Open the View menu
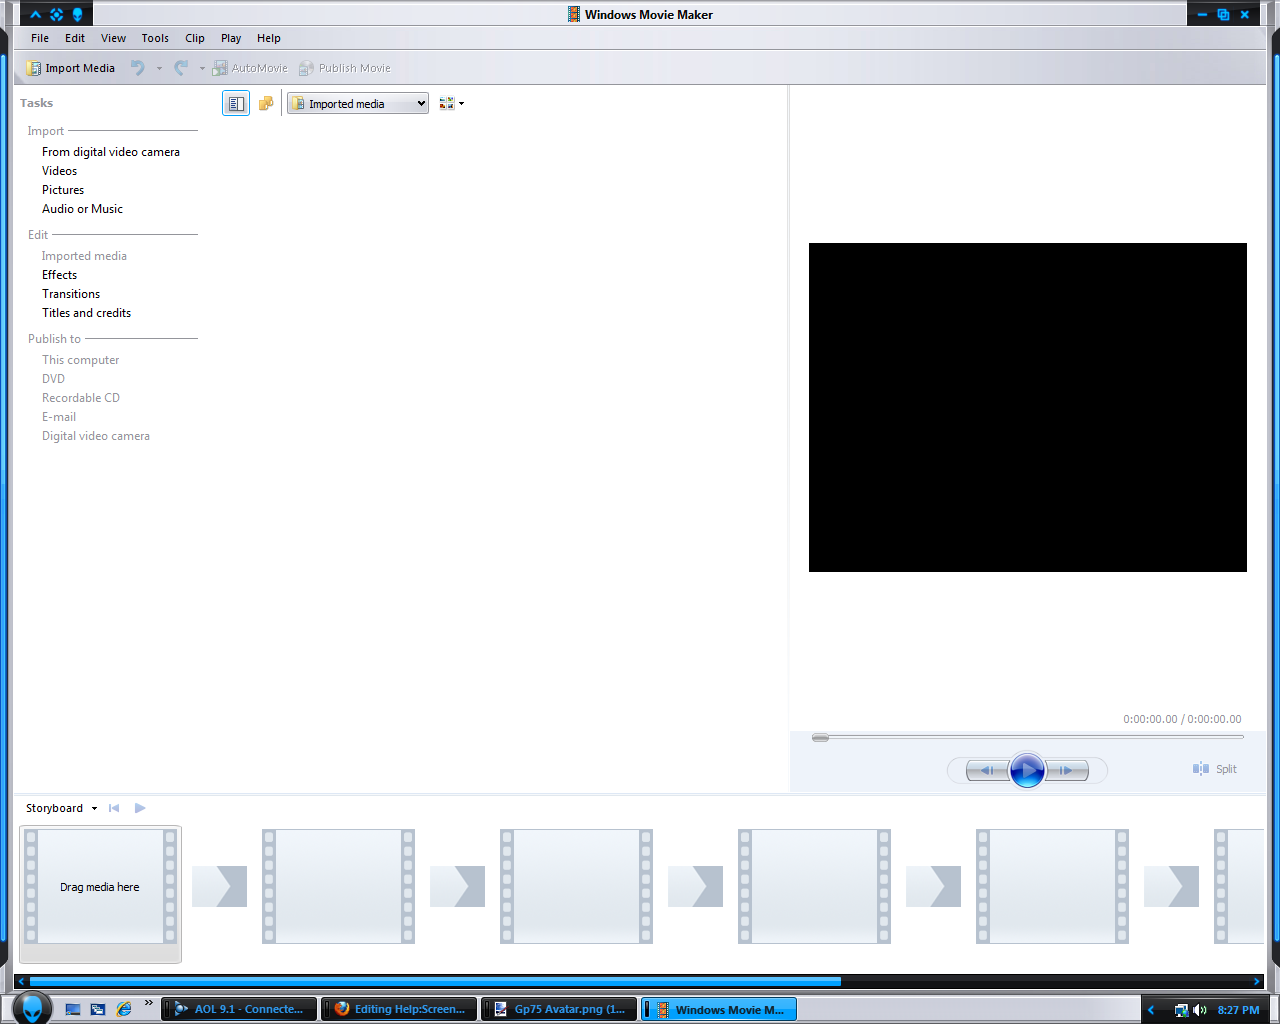Image resolution: width=1280 pixels, height=1024 pixels. [x=113, y=38]
